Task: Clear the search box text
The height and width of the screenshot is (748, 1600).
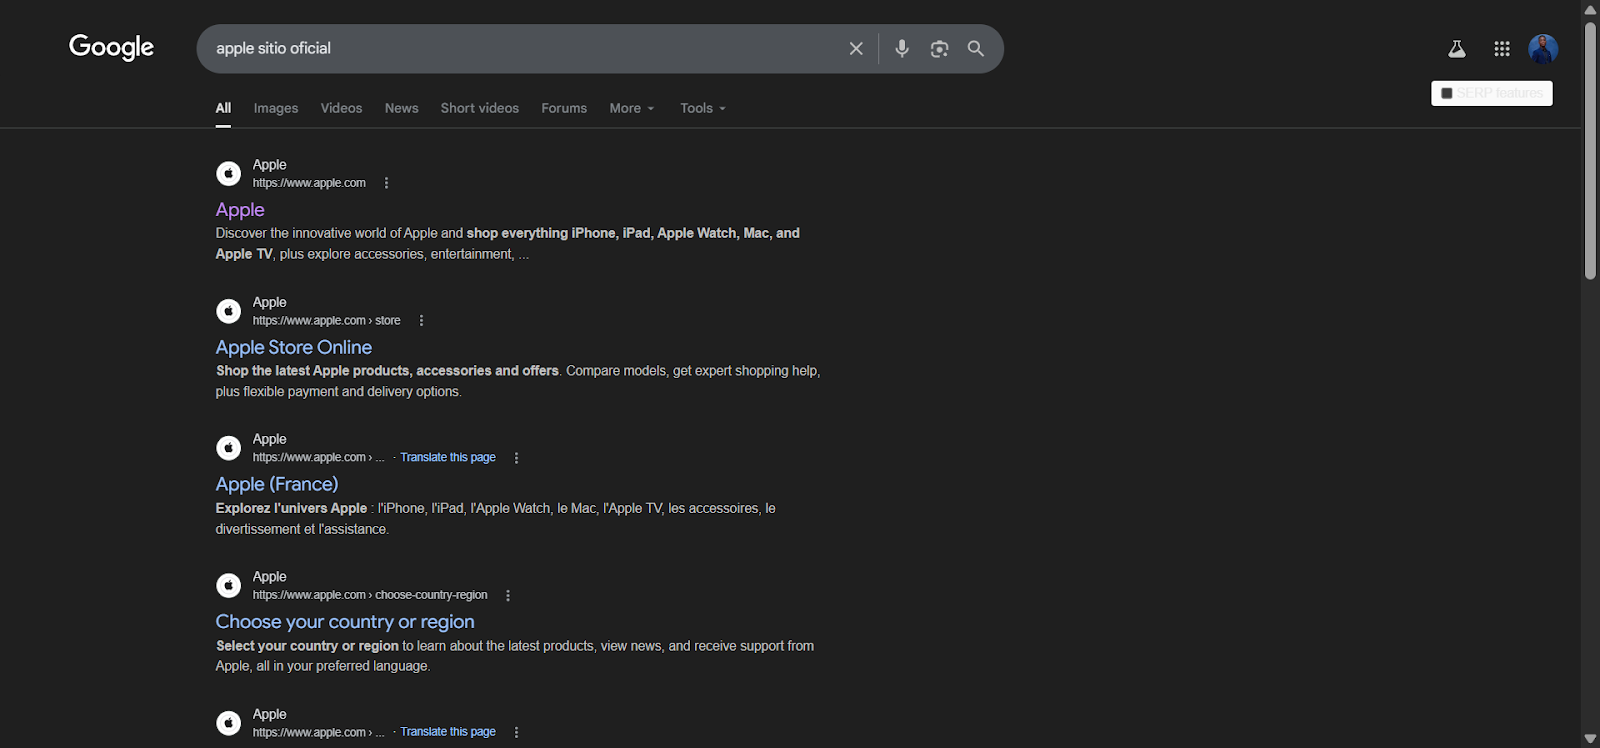Action: [856, 48]
